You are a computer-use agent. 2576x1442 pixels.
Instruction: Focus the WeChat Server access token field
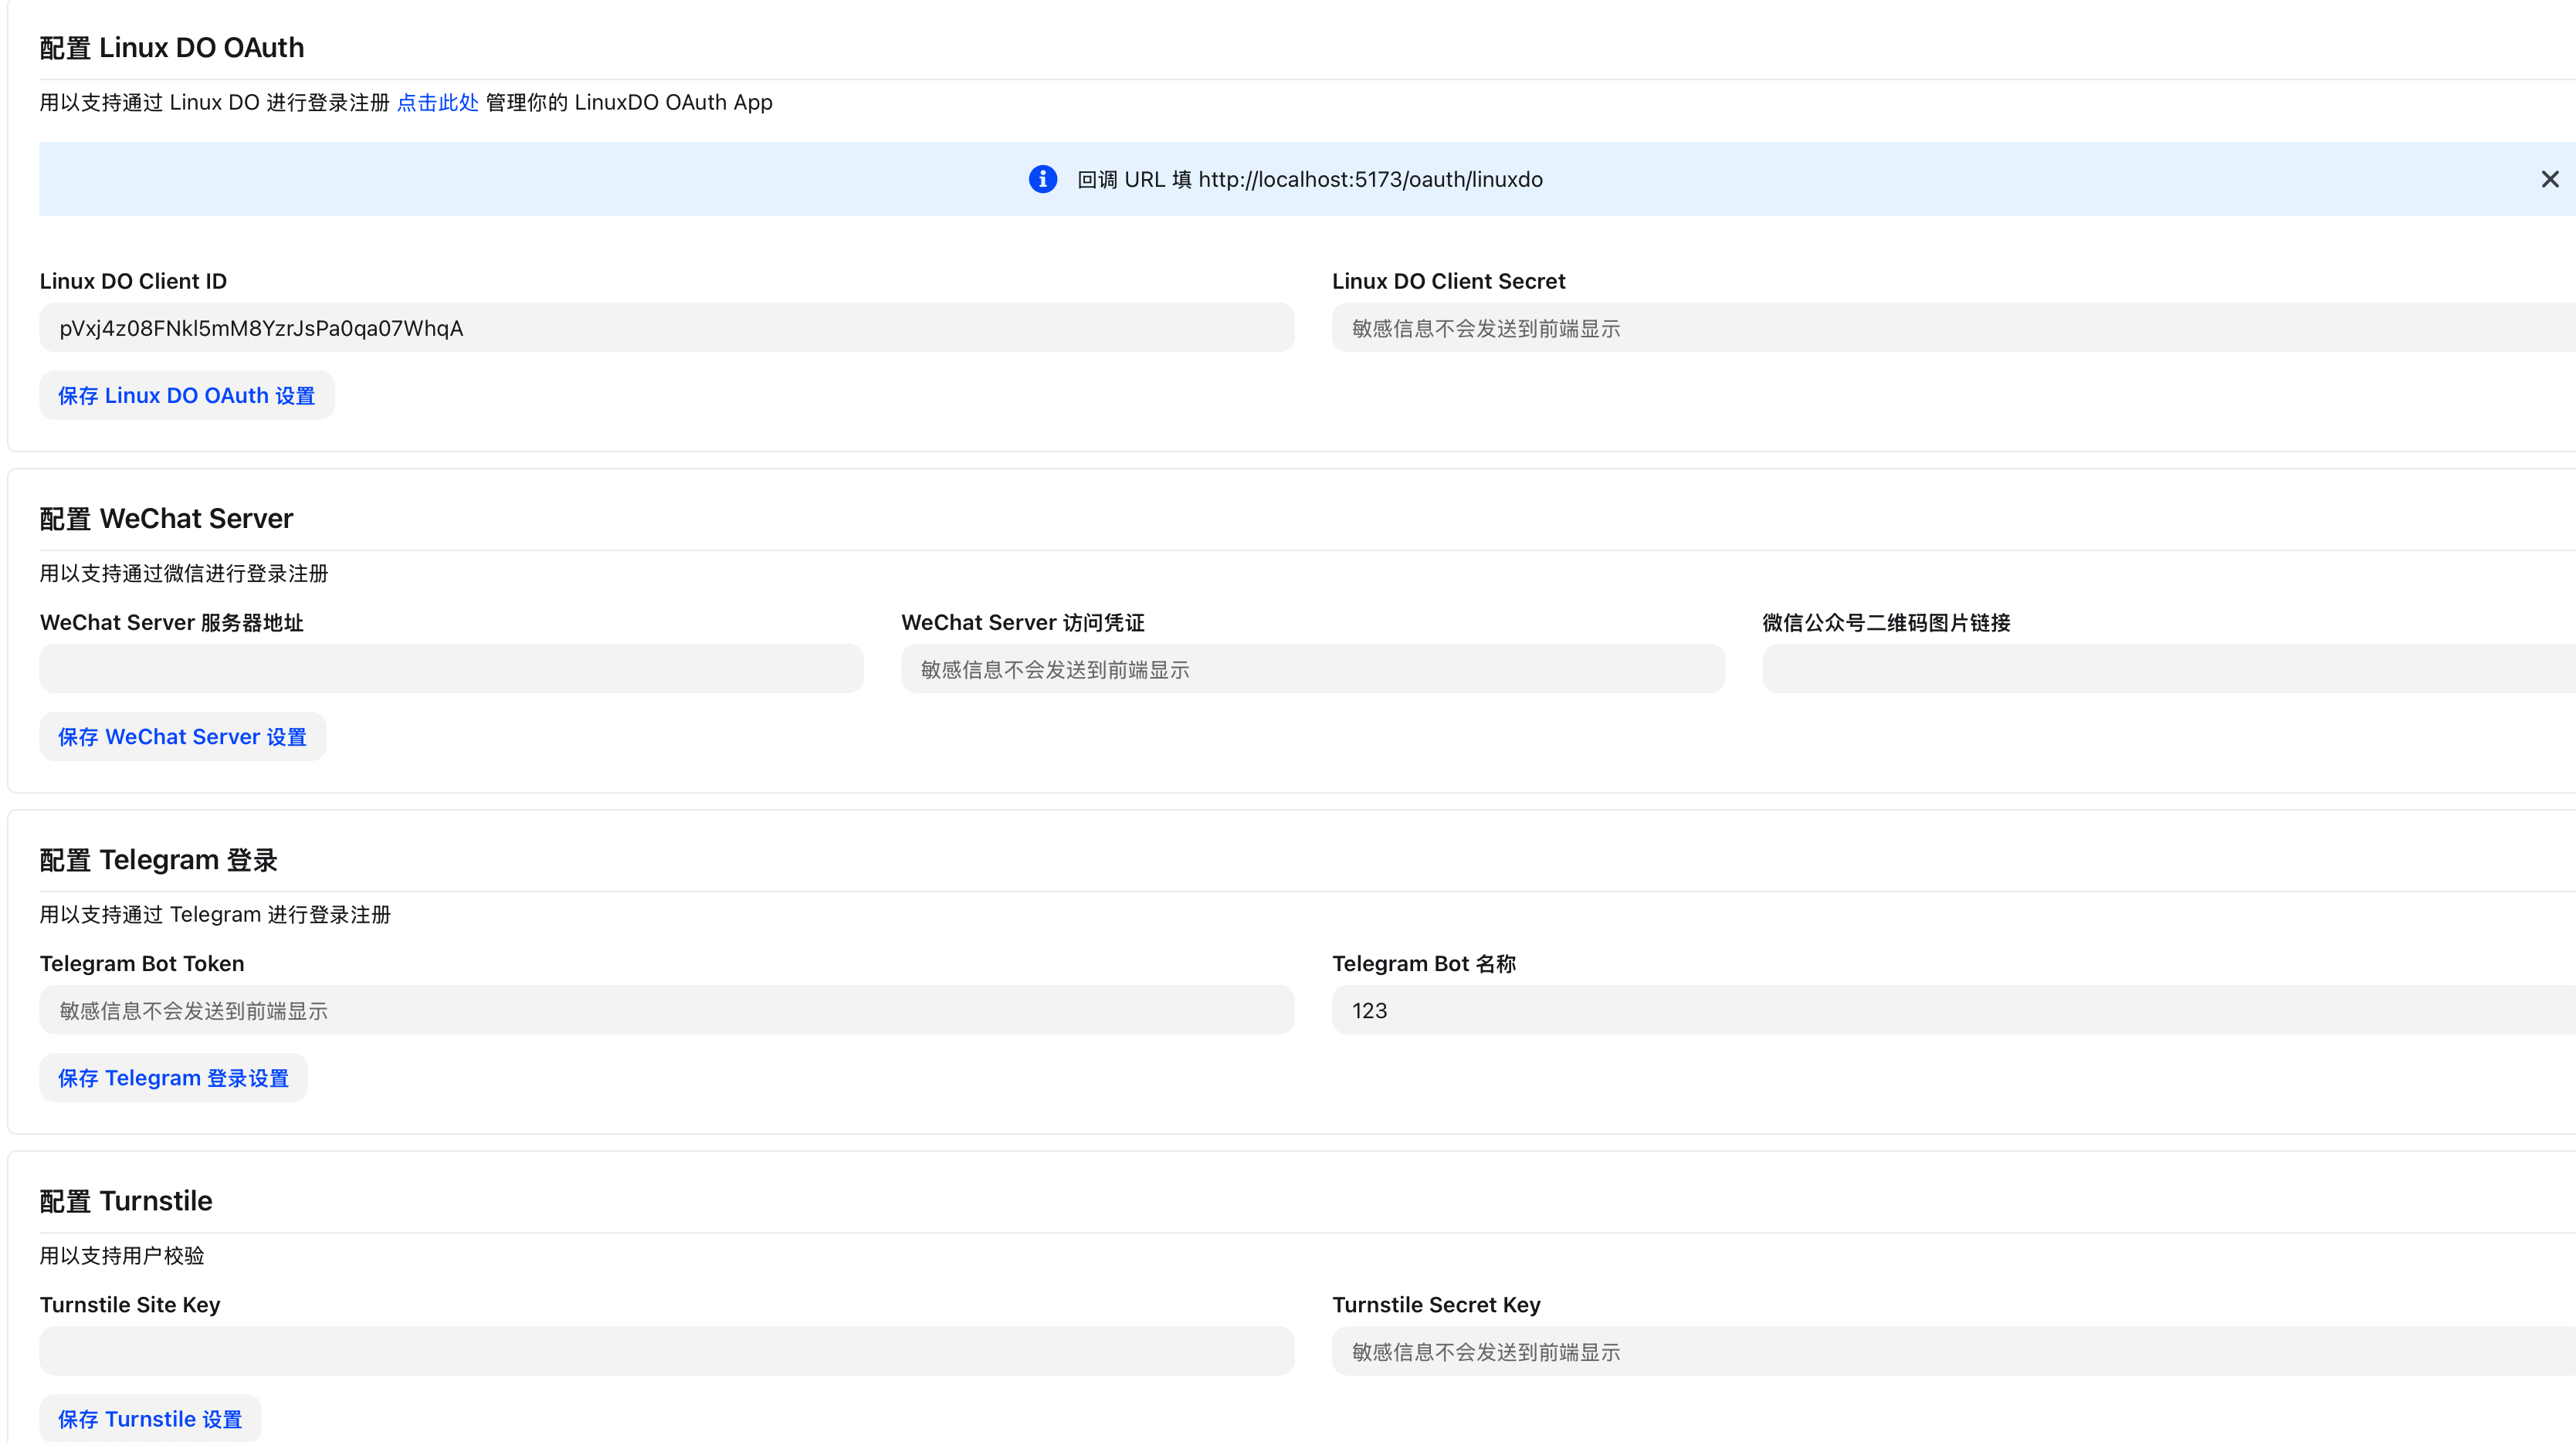1312,669
